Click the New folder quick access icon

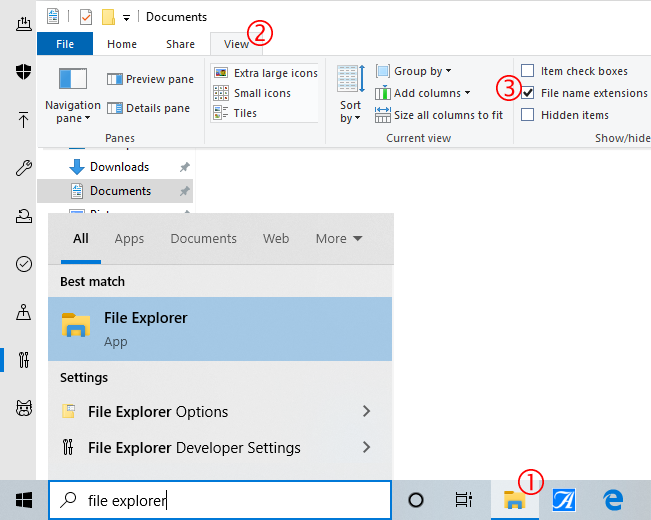click(108, 17)
